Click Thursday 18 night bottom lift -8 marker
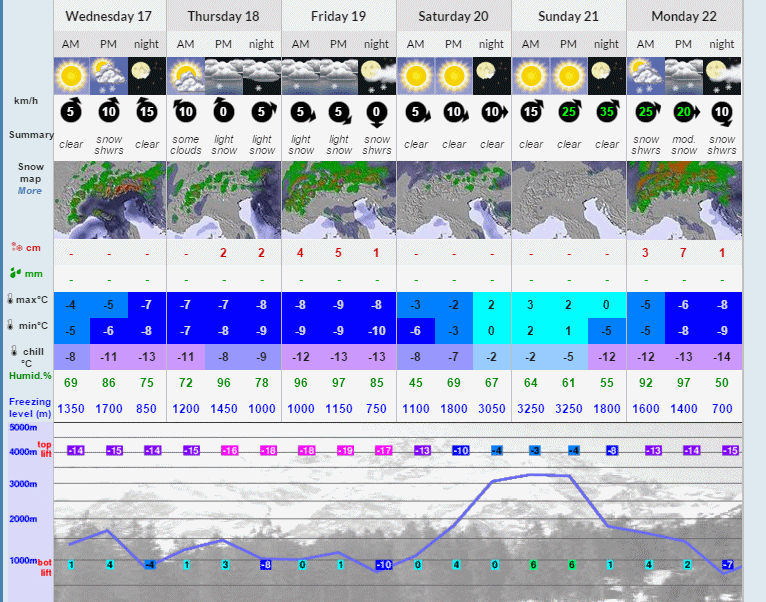766x602 pixels. (266, 565)
